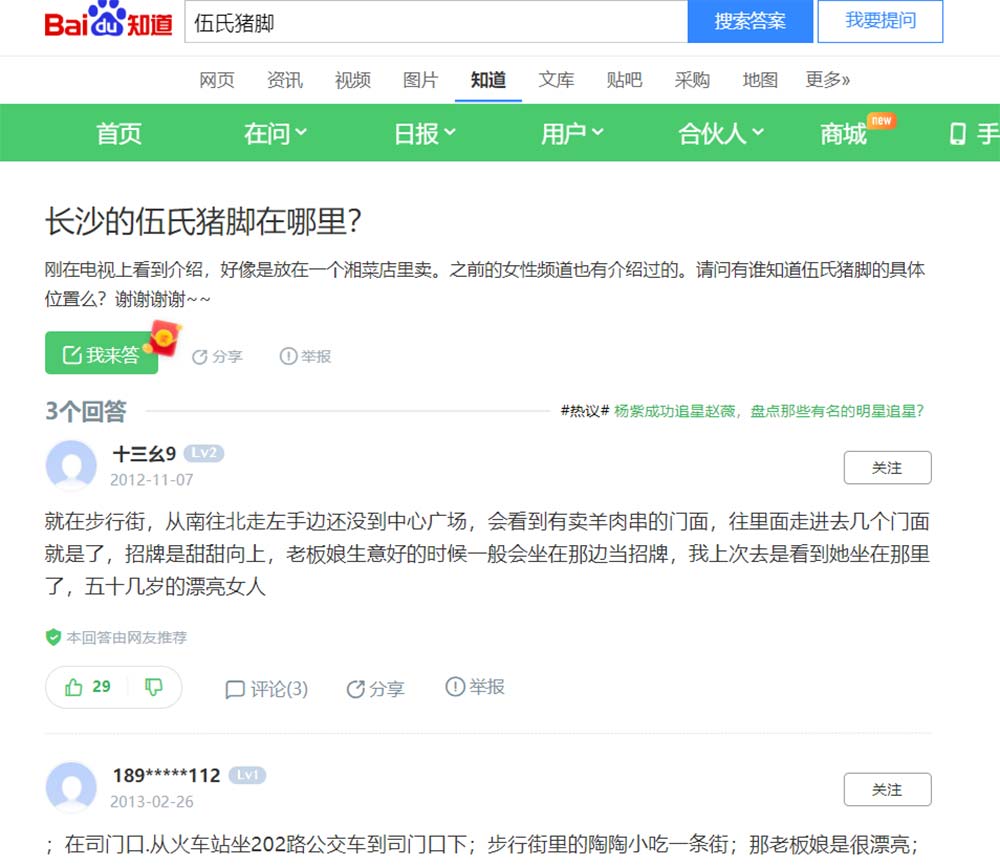
Task: Open 评论(3) comments on first answer
Action: tap(266, 689)
